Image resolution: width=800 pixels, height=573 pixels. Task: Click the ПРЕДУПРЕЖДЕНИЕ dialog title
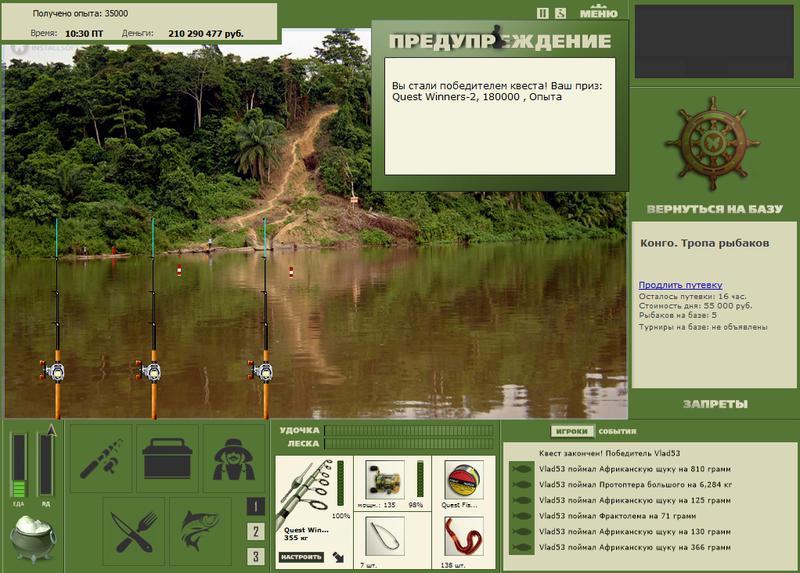point(500,41)
